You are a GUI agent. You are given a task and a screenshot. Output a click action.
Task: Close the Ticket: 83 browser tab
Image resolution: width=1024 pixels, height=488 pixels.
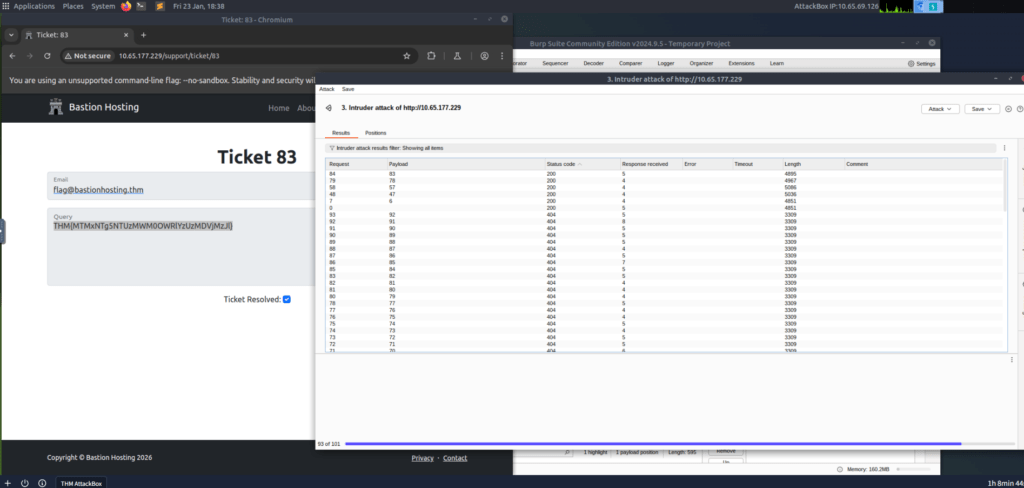pyautogui.click(x=127, y=35)
